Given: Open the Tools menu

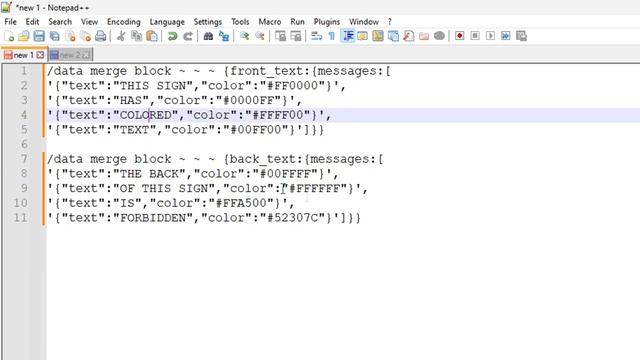Looking at the screenshot, I should tap(240, 22).
